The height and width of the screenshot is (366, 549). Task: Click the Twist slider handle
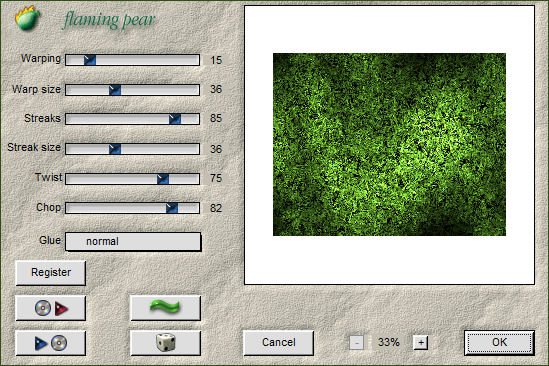click(x=163, y=179)
